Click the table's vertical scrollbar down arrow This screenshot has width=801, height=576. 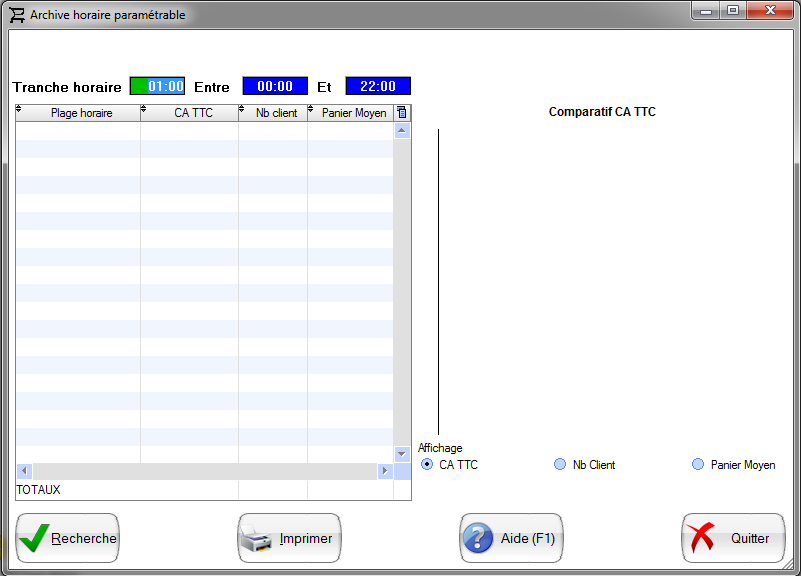(402, 454)
